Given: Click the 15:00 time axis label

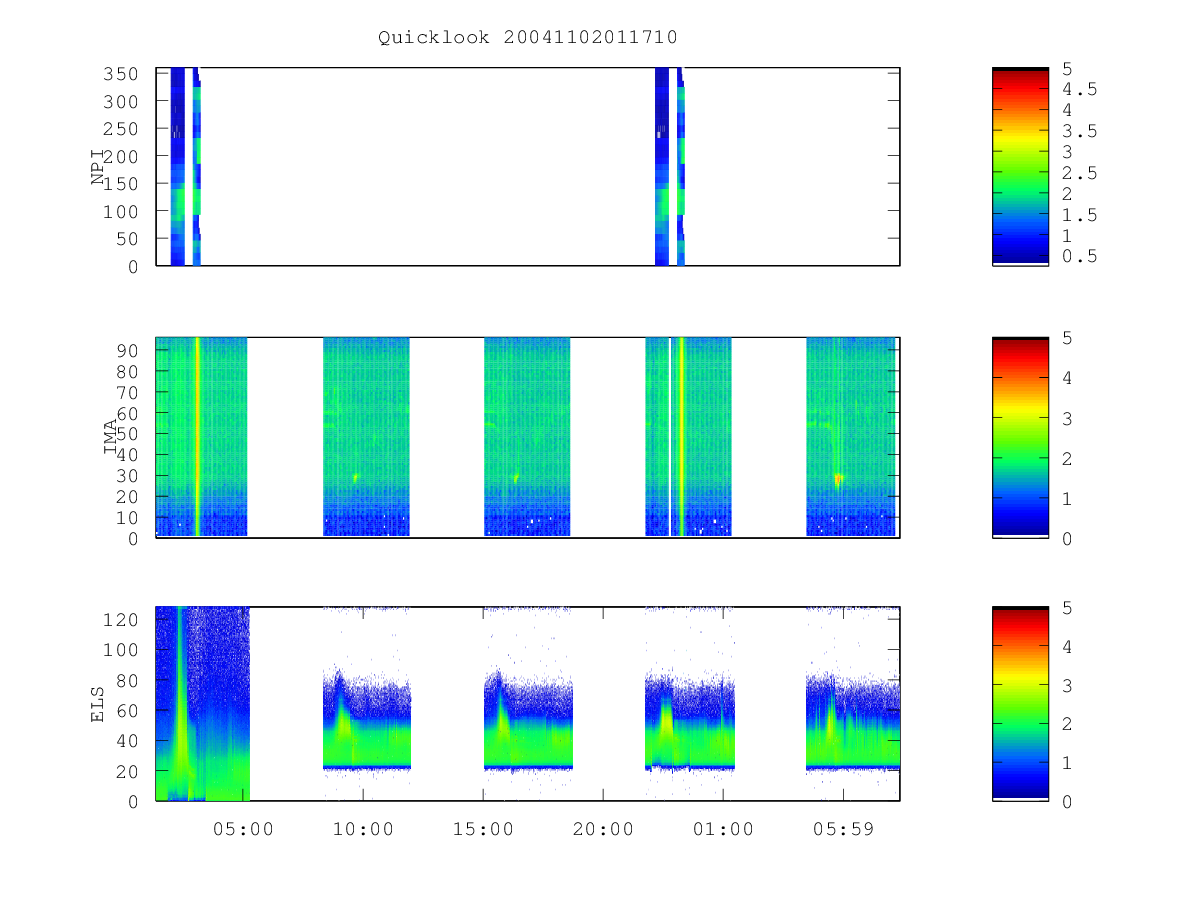Looking at the screenshot, I should coord(483,830).
